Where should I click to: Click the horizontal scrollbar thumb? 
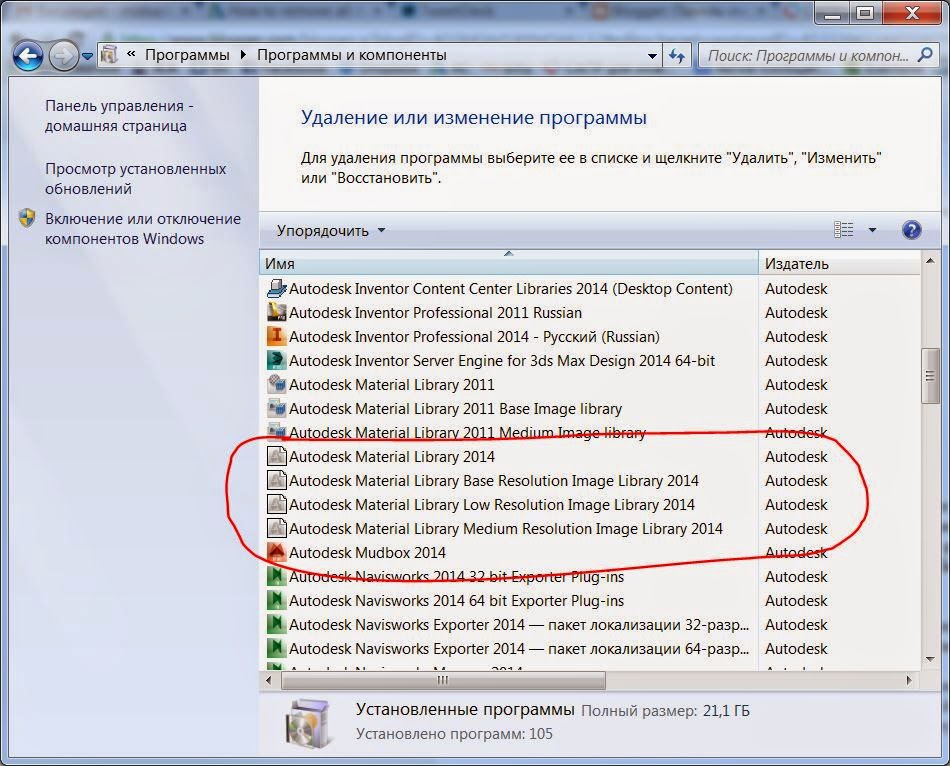pos(443,681)
